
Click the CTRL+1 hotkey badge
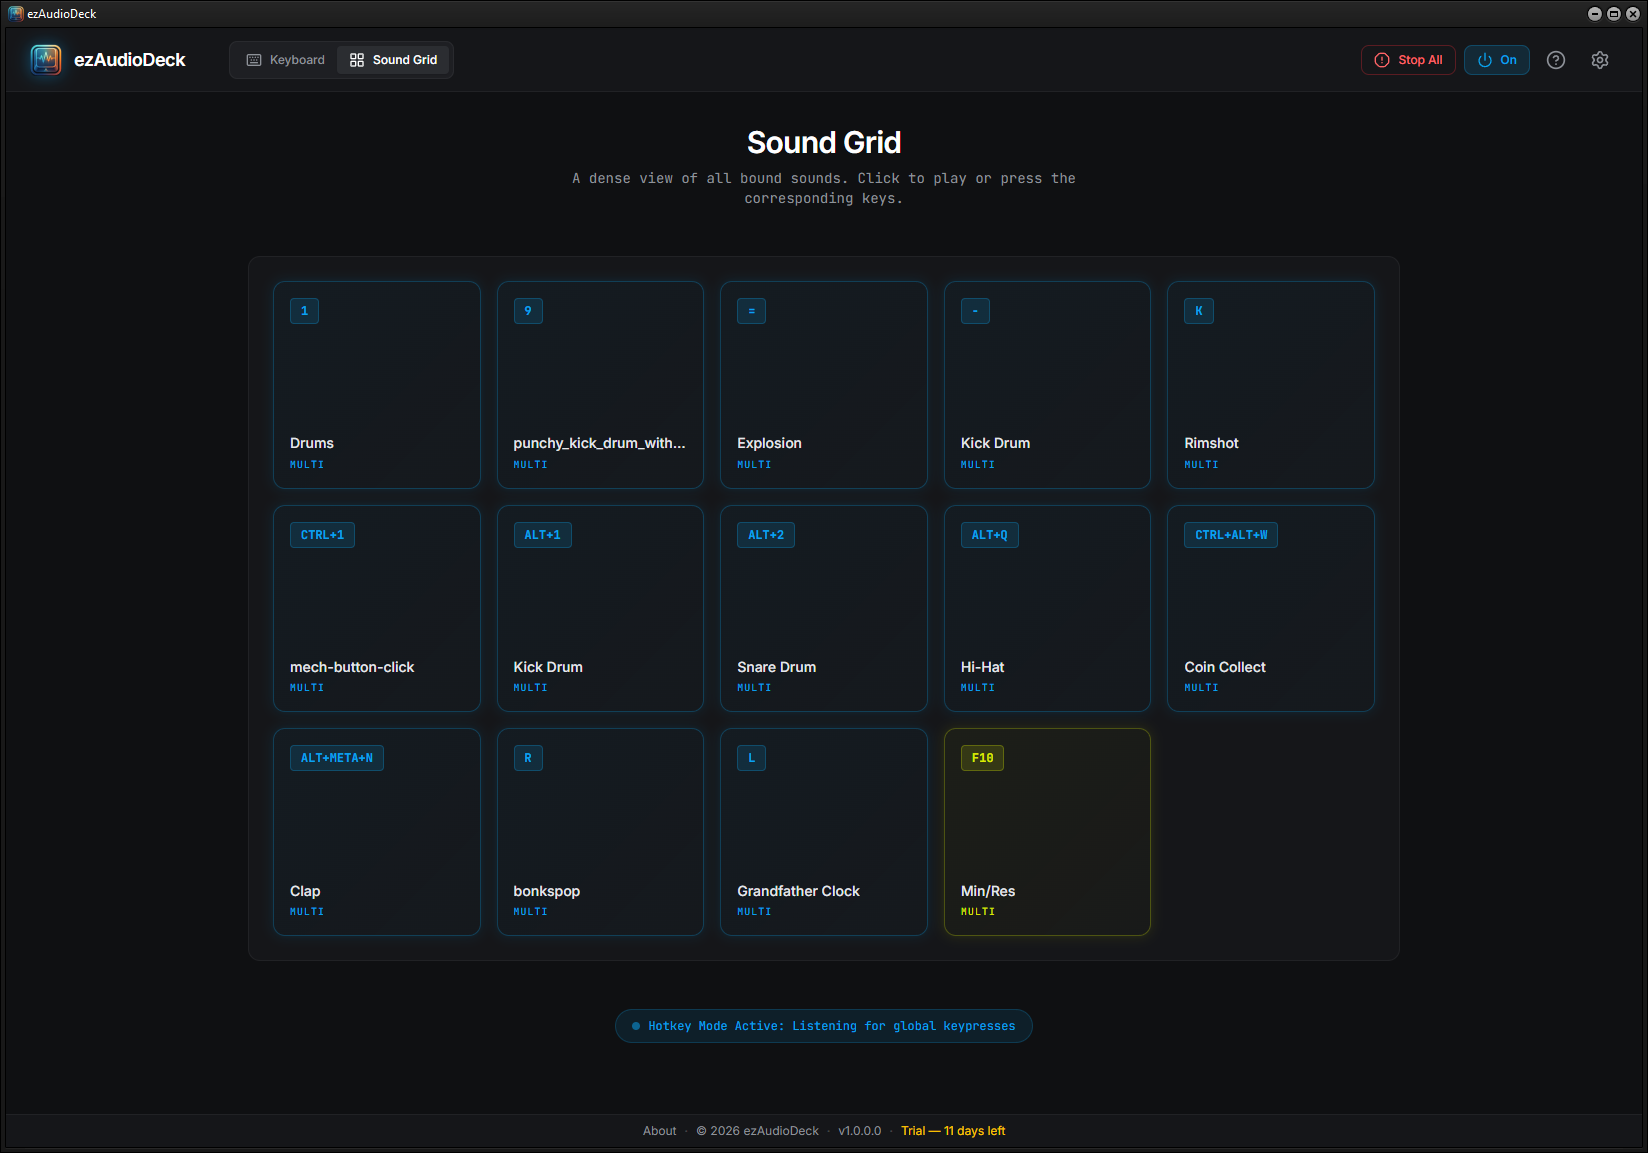(322, 535)
